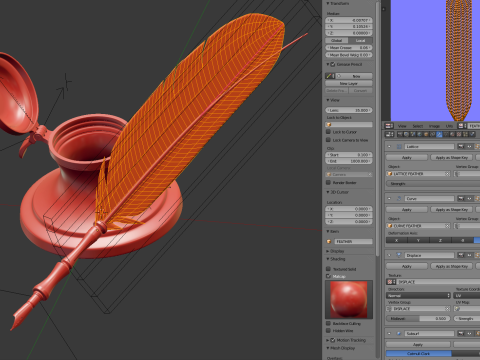Toggle Curve modifier viewport visibility
The image size is (480, 360).
tap(469, 199)
